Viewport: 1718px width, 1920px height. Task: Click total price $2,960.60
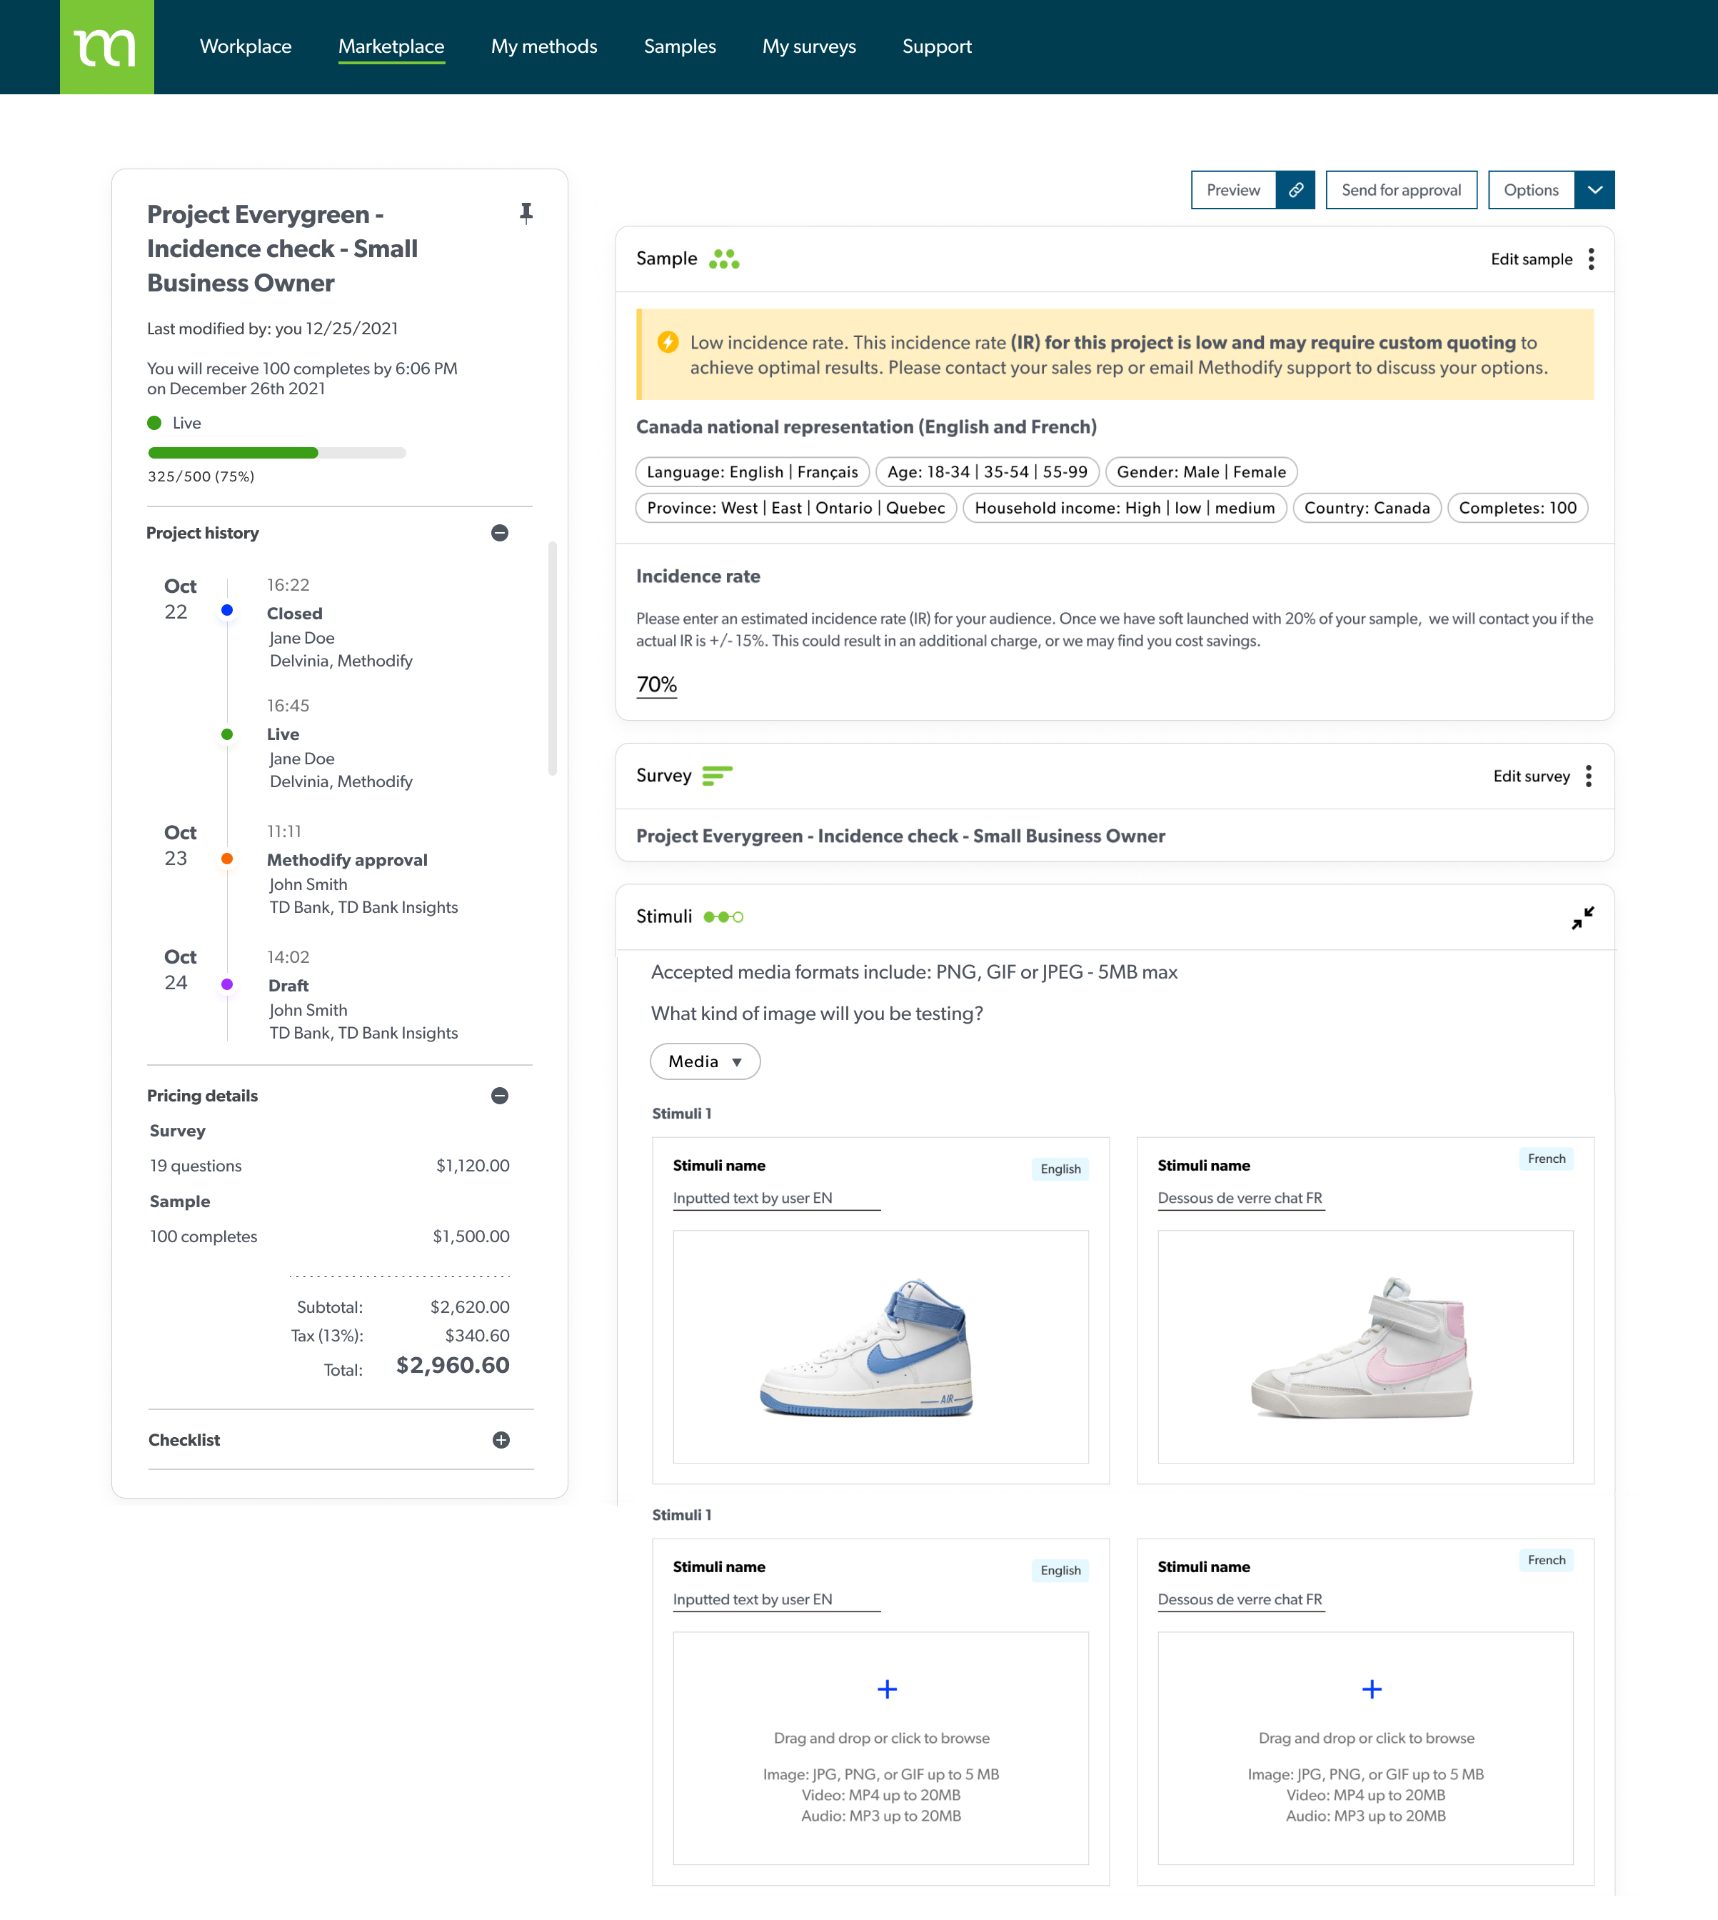pos(453,1366)
